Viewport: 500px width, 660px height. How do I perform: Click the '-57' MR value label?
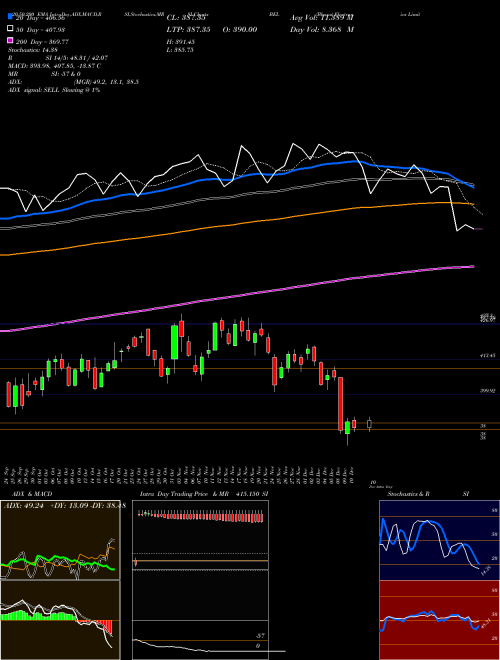tap(261, 636)
